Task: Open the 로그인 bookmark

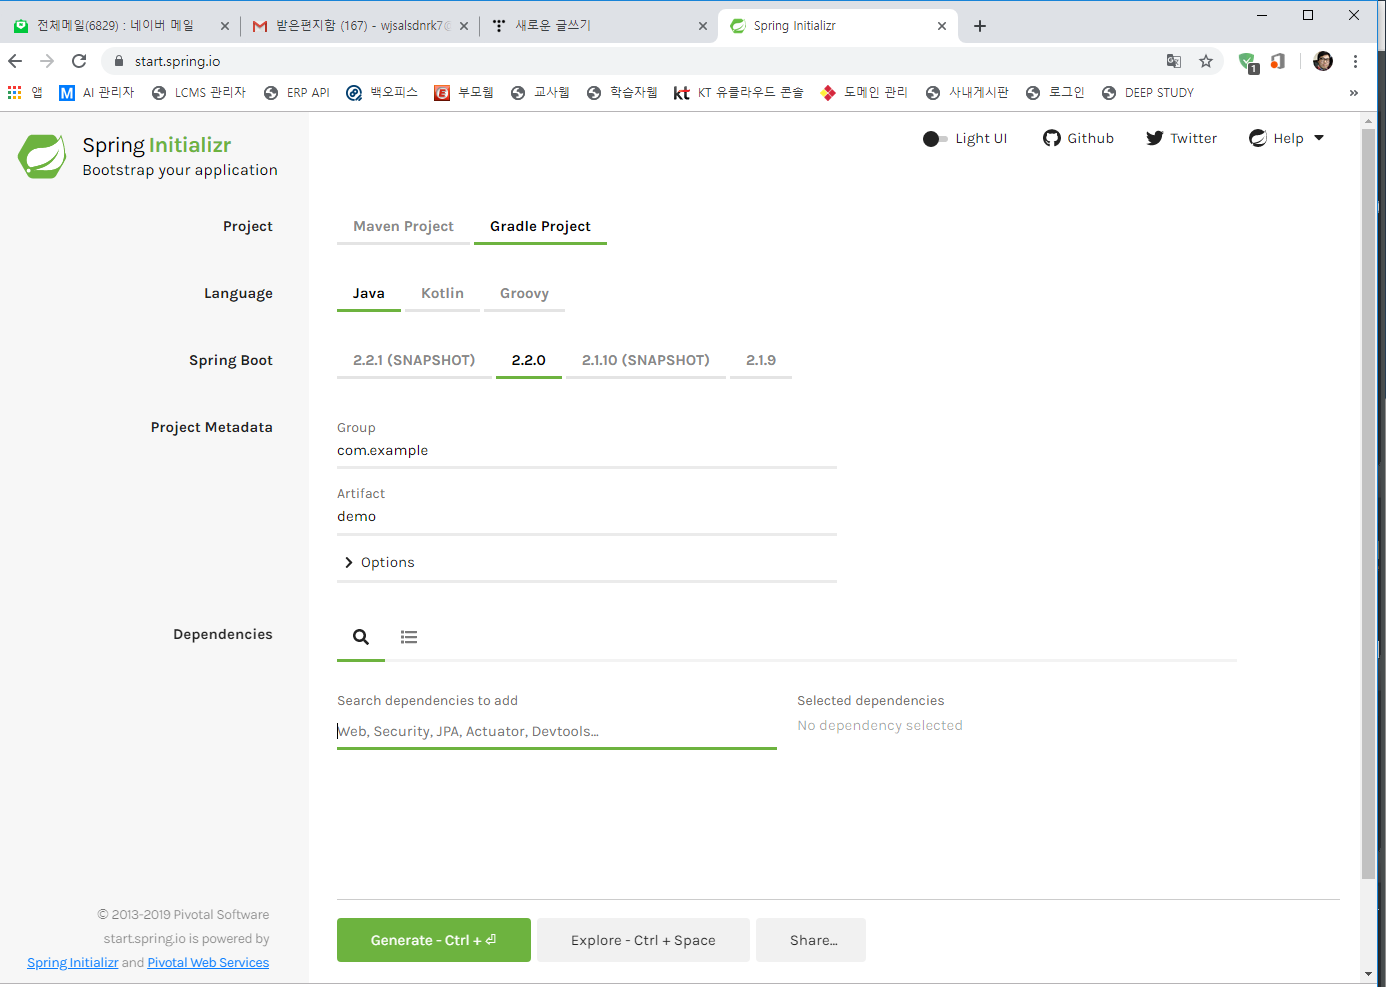Action: point(1055,93)
